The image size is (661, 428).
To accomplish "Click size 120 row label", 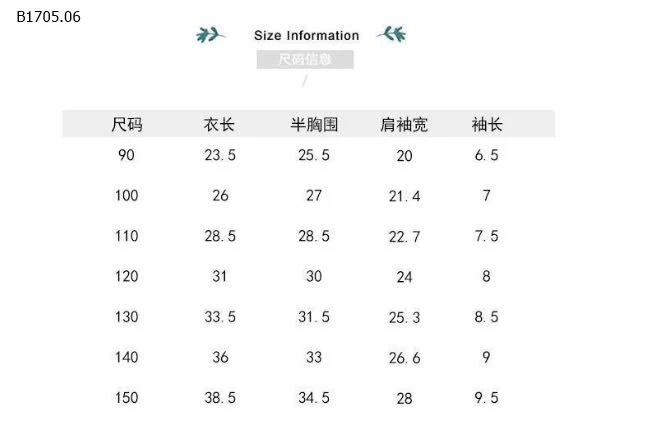I will (126, 276).
